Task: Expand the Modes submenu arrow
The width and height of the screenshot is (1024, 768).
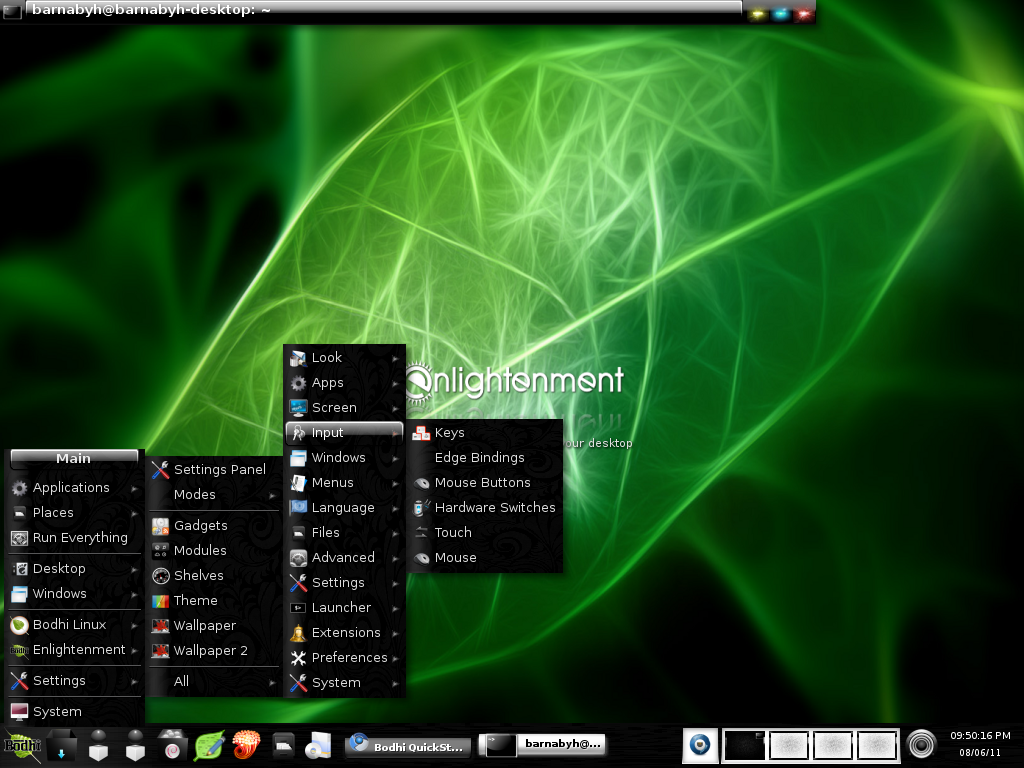Action: point(272,496)
